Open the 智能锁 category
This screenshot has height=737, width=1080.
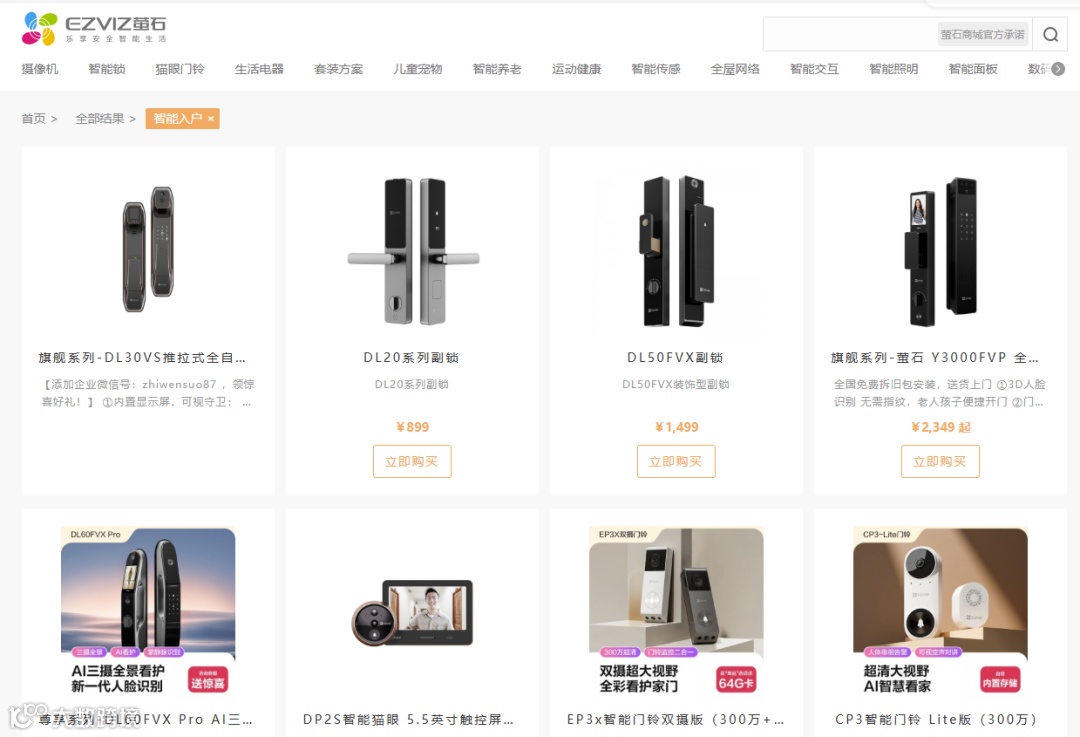[107, 69]
